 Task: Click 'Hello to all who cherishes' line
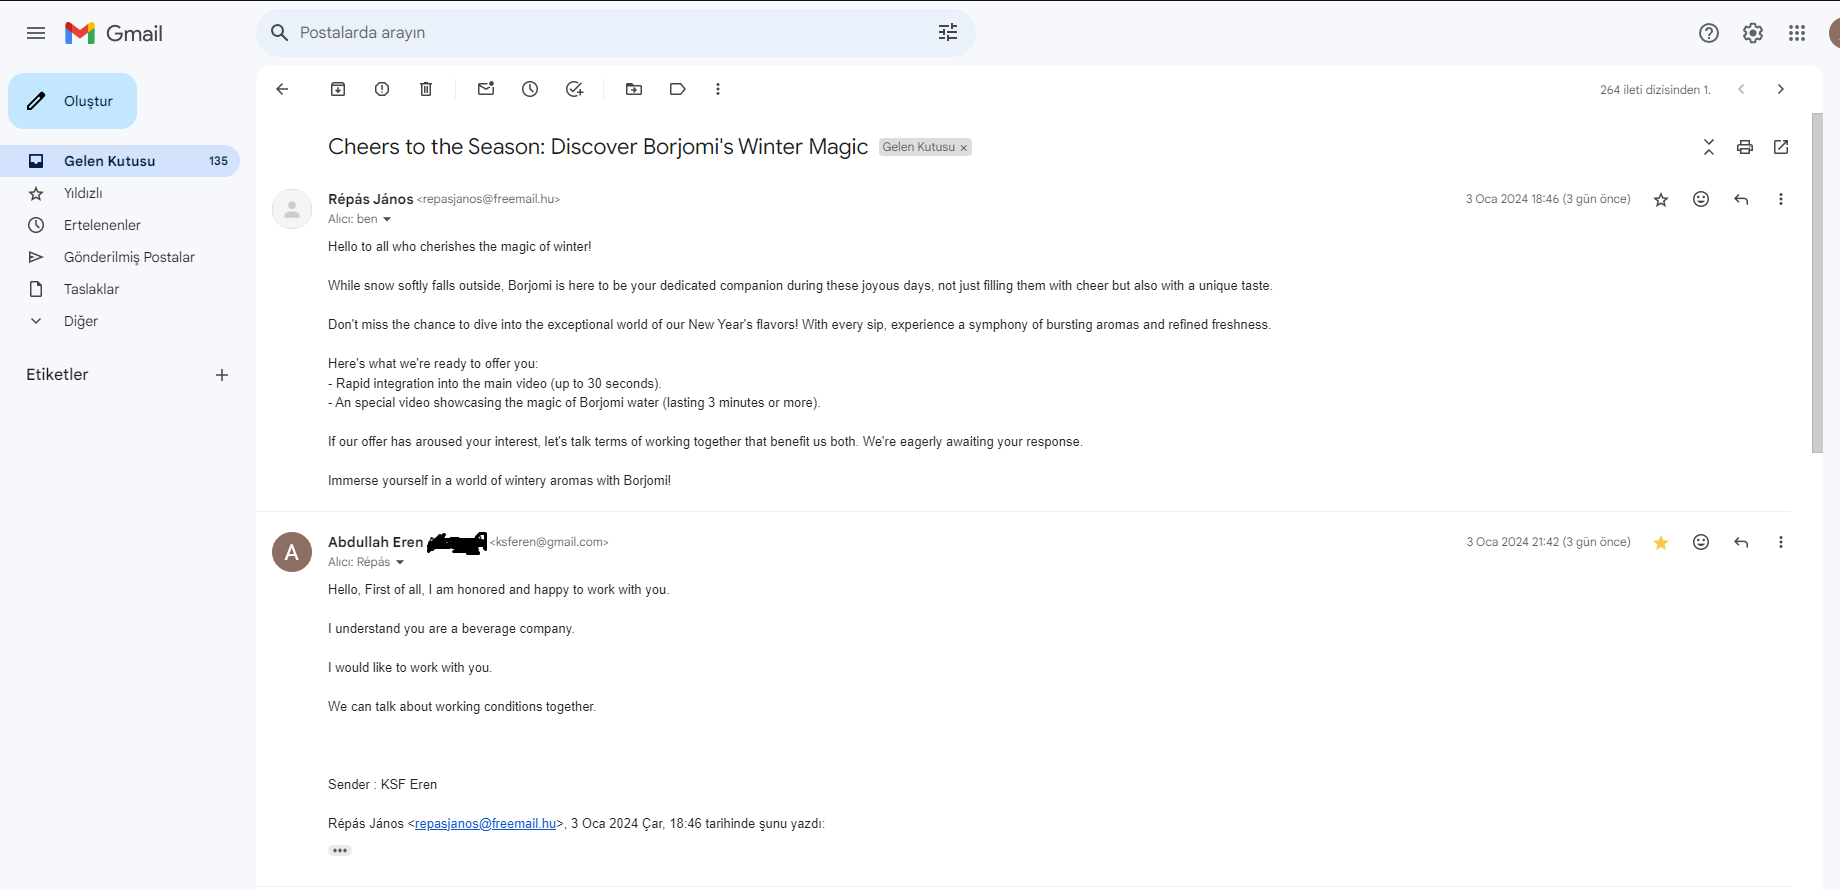(459, 247)
